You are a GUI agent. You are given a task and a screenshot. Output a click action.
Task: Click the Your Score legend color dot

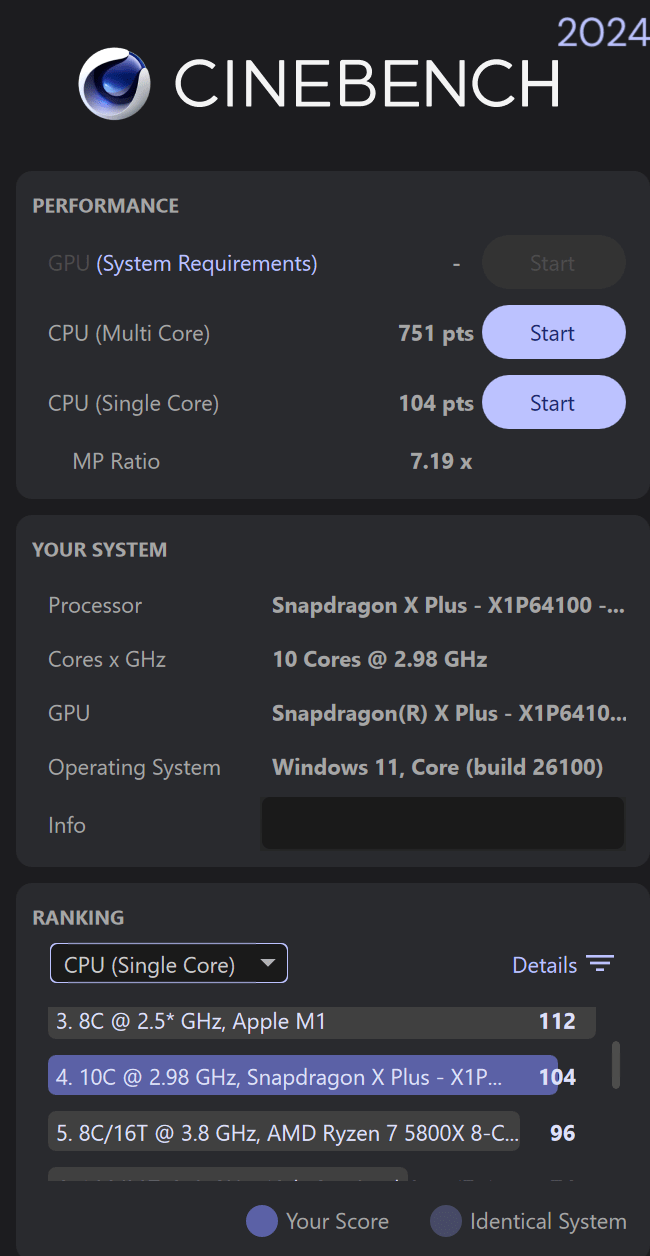click(262, 1221)
